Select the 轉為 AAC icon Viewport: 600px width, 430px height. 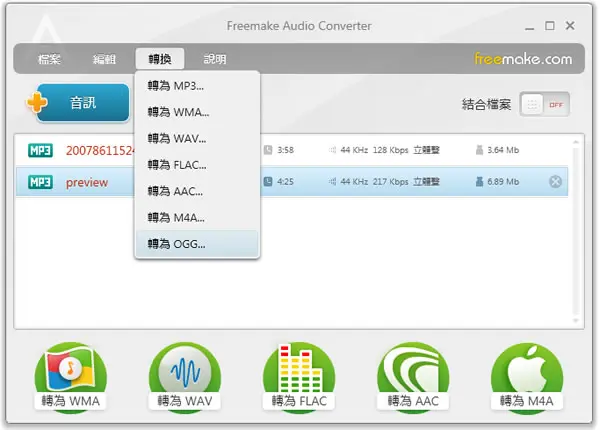(413, 377)
